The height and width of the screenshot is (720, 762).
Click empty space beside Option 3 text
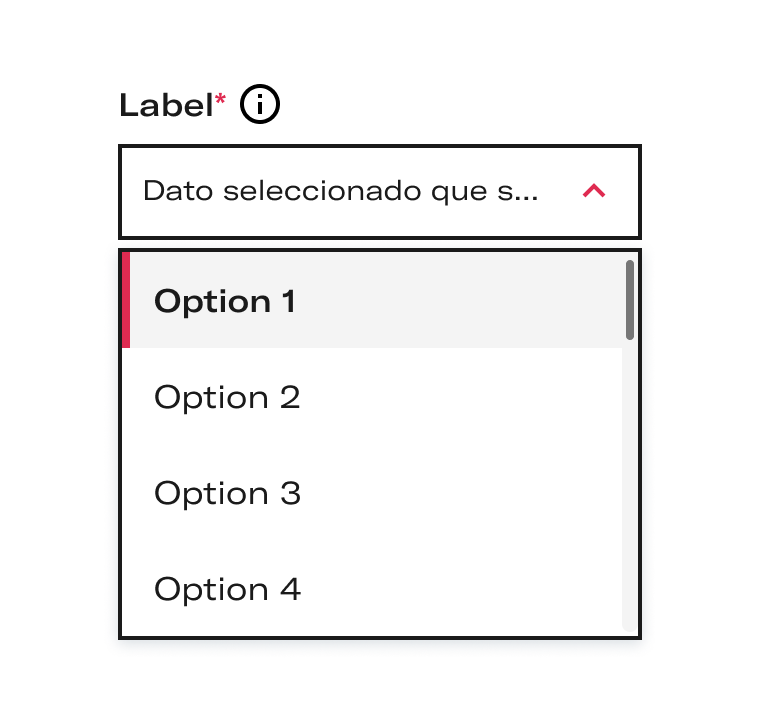(462, 493)
